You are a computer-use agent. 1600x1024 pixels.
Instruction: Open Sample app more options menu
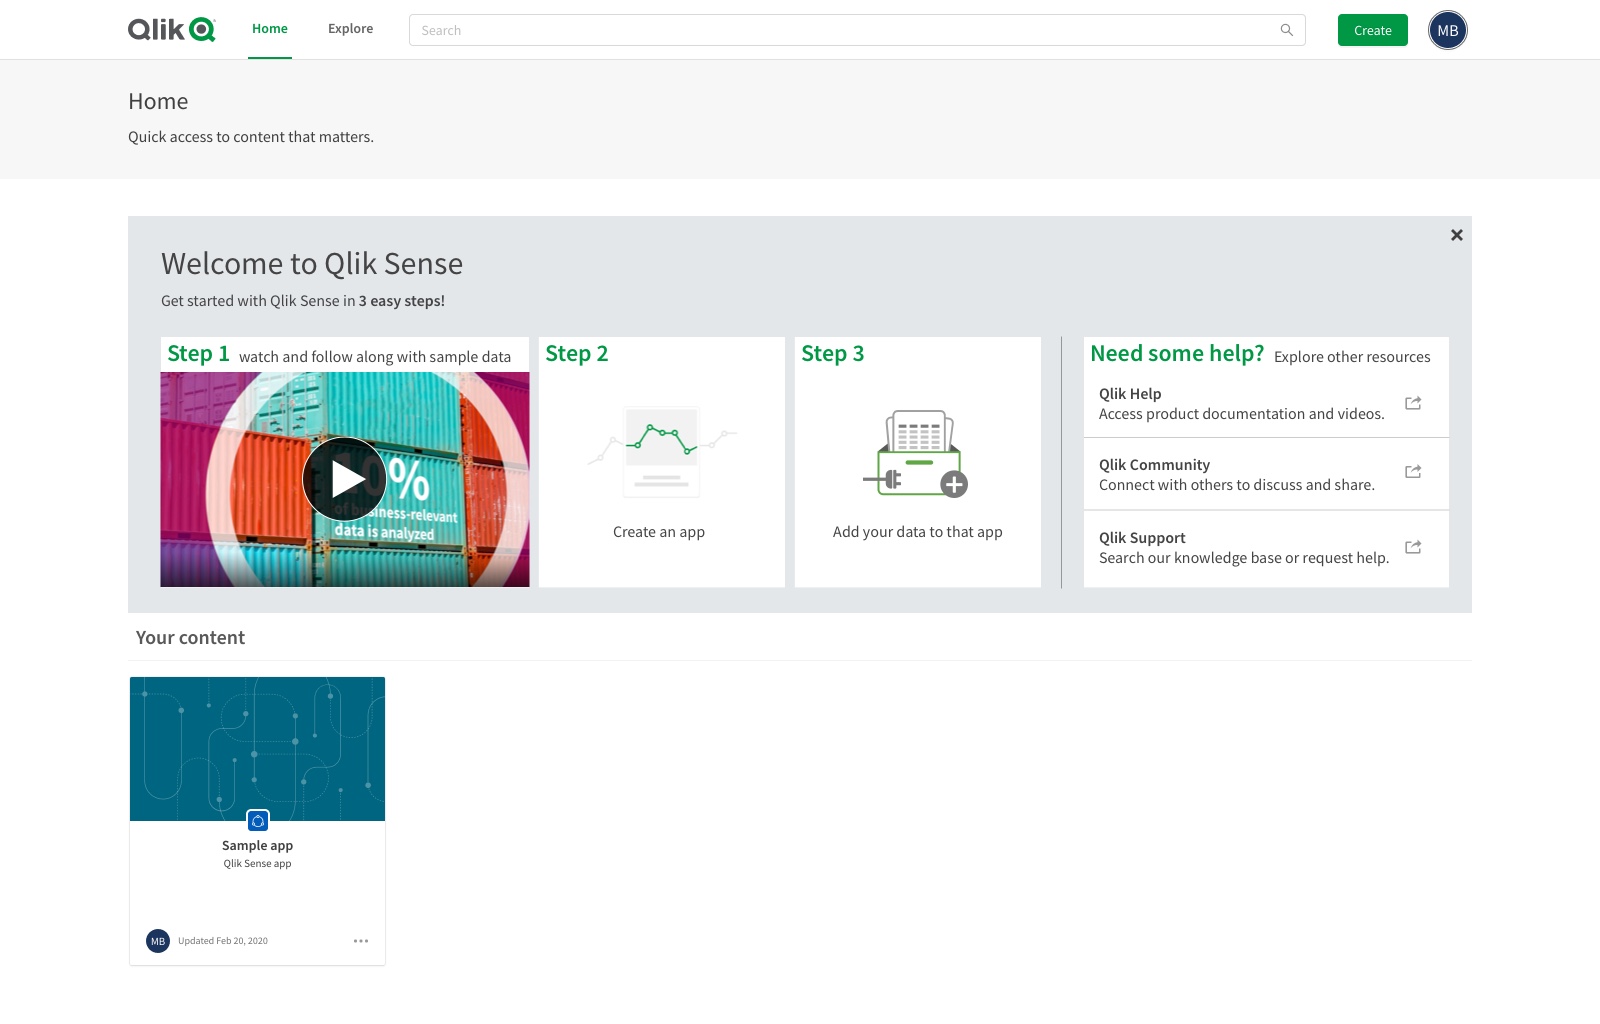point(361,941)
